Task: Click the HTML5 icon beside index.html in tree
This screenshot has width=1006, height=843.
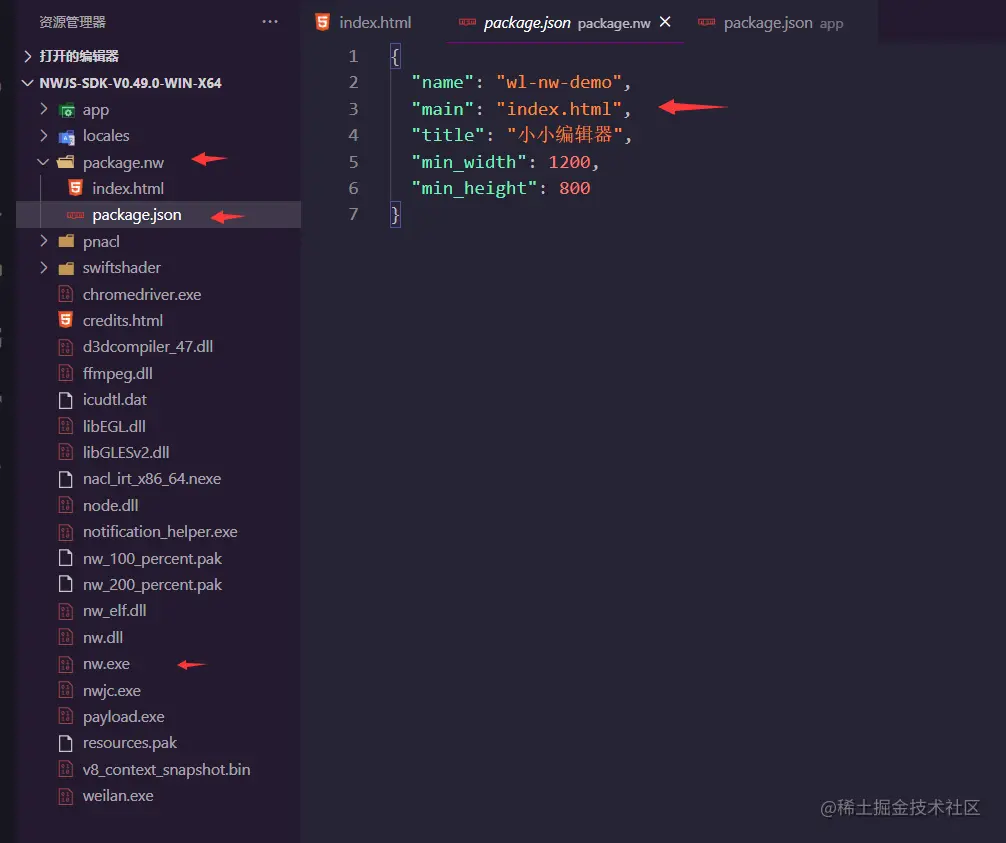Action: [76, 188]
